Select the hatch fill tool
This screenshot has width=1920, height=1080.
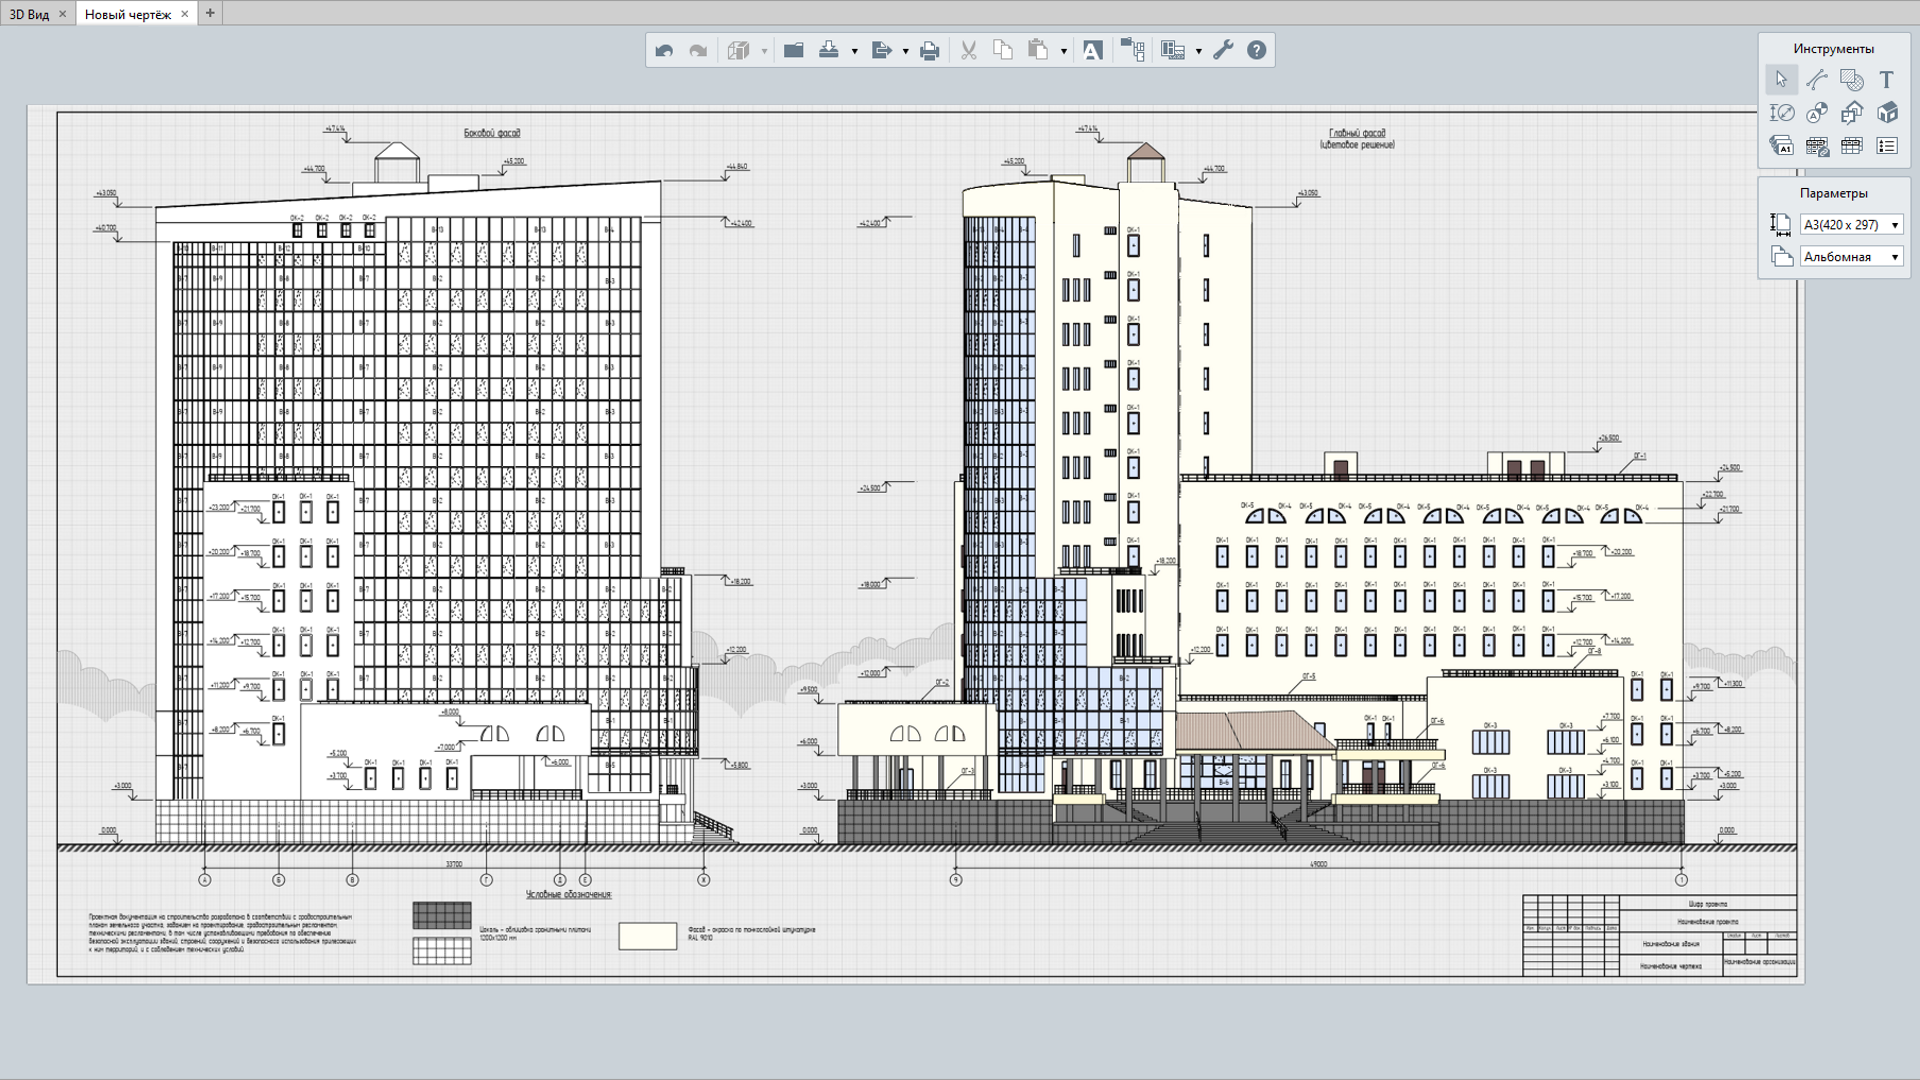[1851, 80]
